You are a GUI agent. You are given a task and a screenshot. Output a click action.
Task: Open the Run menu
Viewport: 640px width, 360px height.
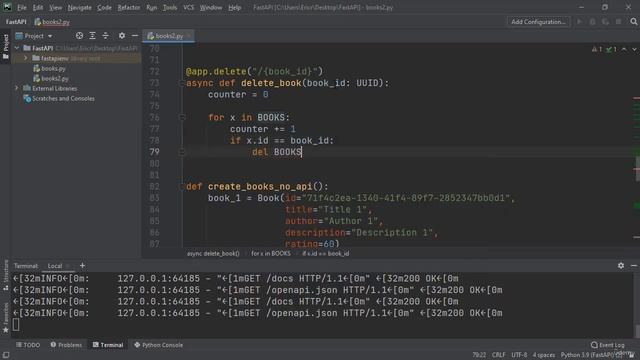151,7
